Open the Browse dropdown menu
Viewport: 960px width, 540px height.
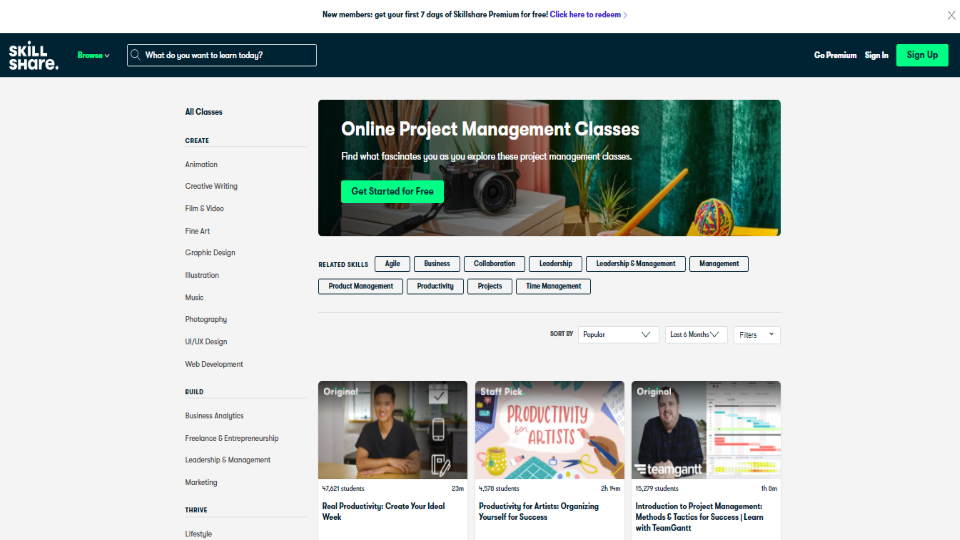click(93, 55)
